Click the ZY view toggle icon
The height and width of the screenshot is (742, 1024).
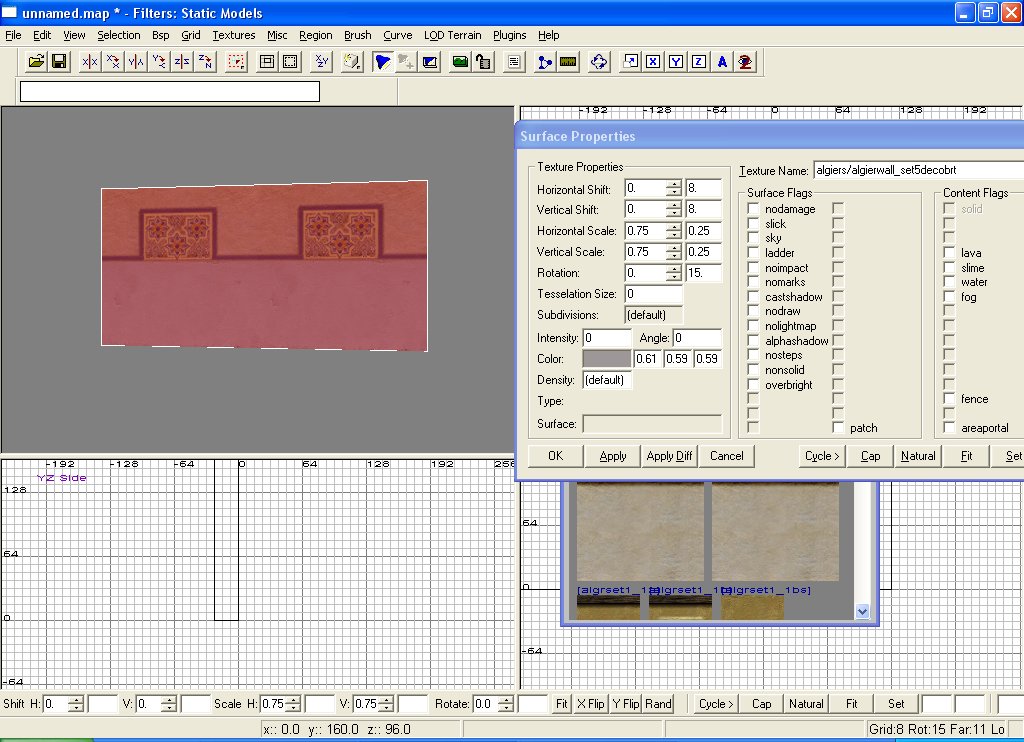tap(321, 62)
